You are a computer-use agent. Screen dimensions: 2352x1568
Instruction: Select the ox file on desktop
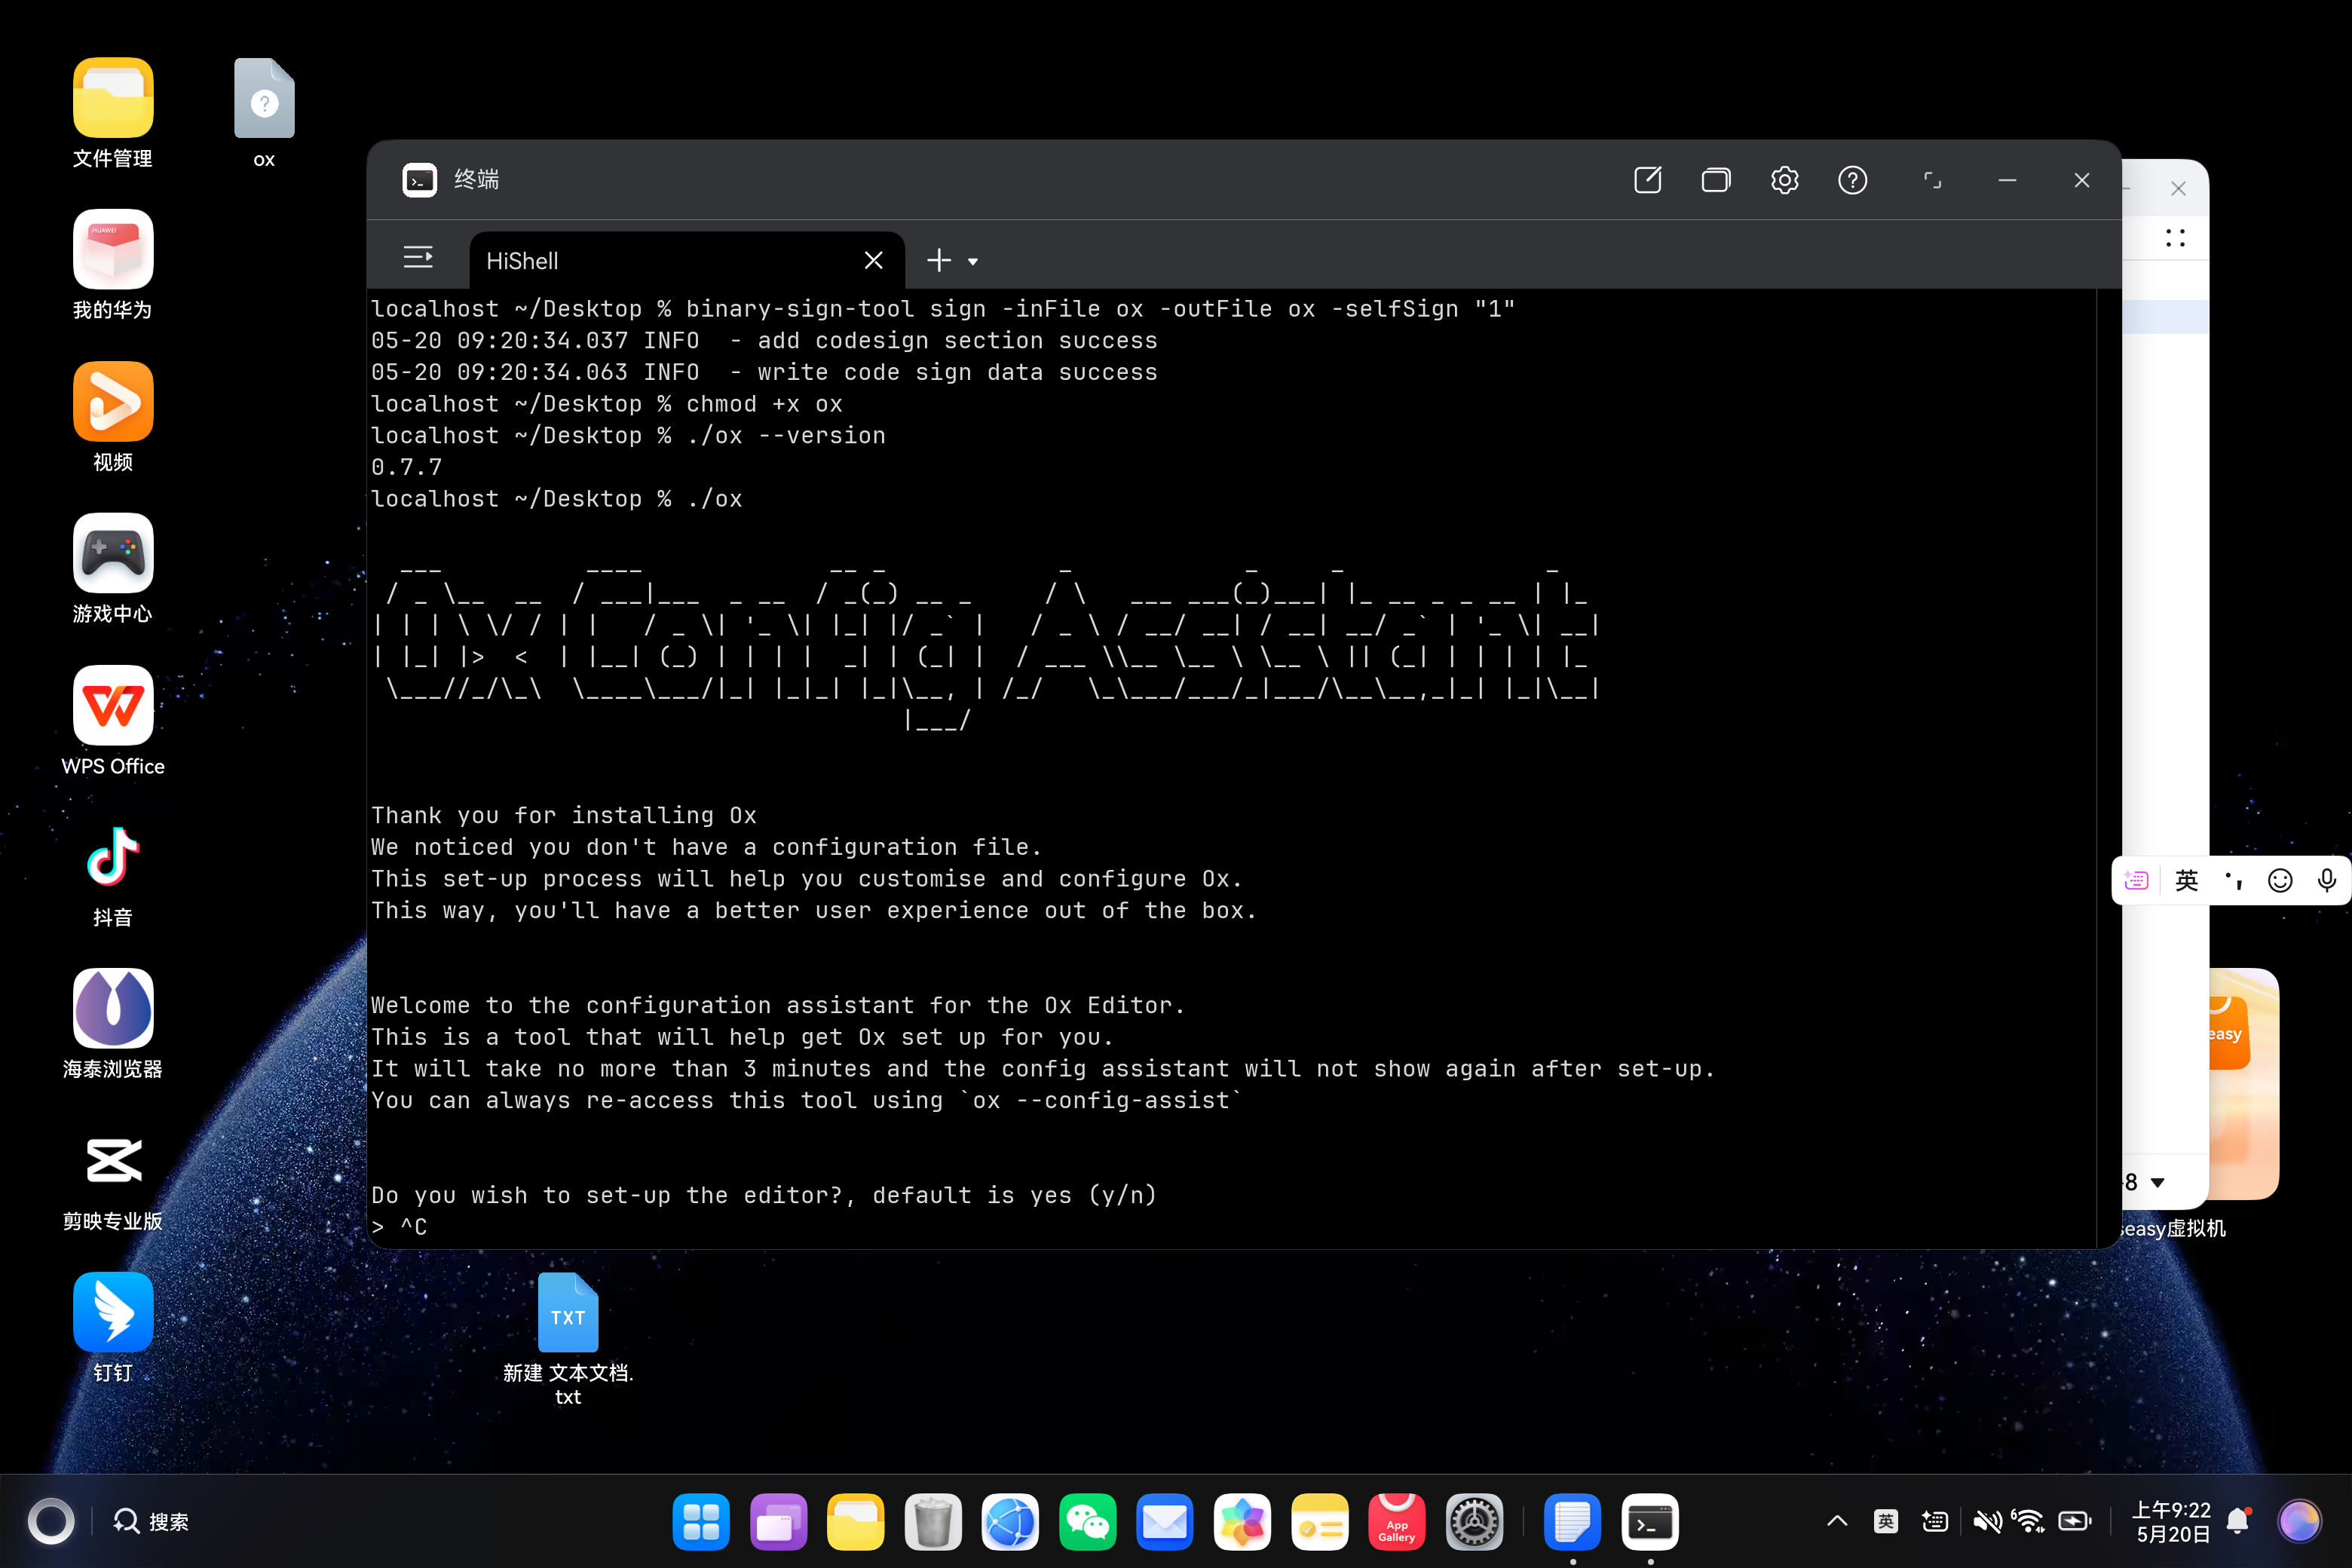tap(264, 113)
